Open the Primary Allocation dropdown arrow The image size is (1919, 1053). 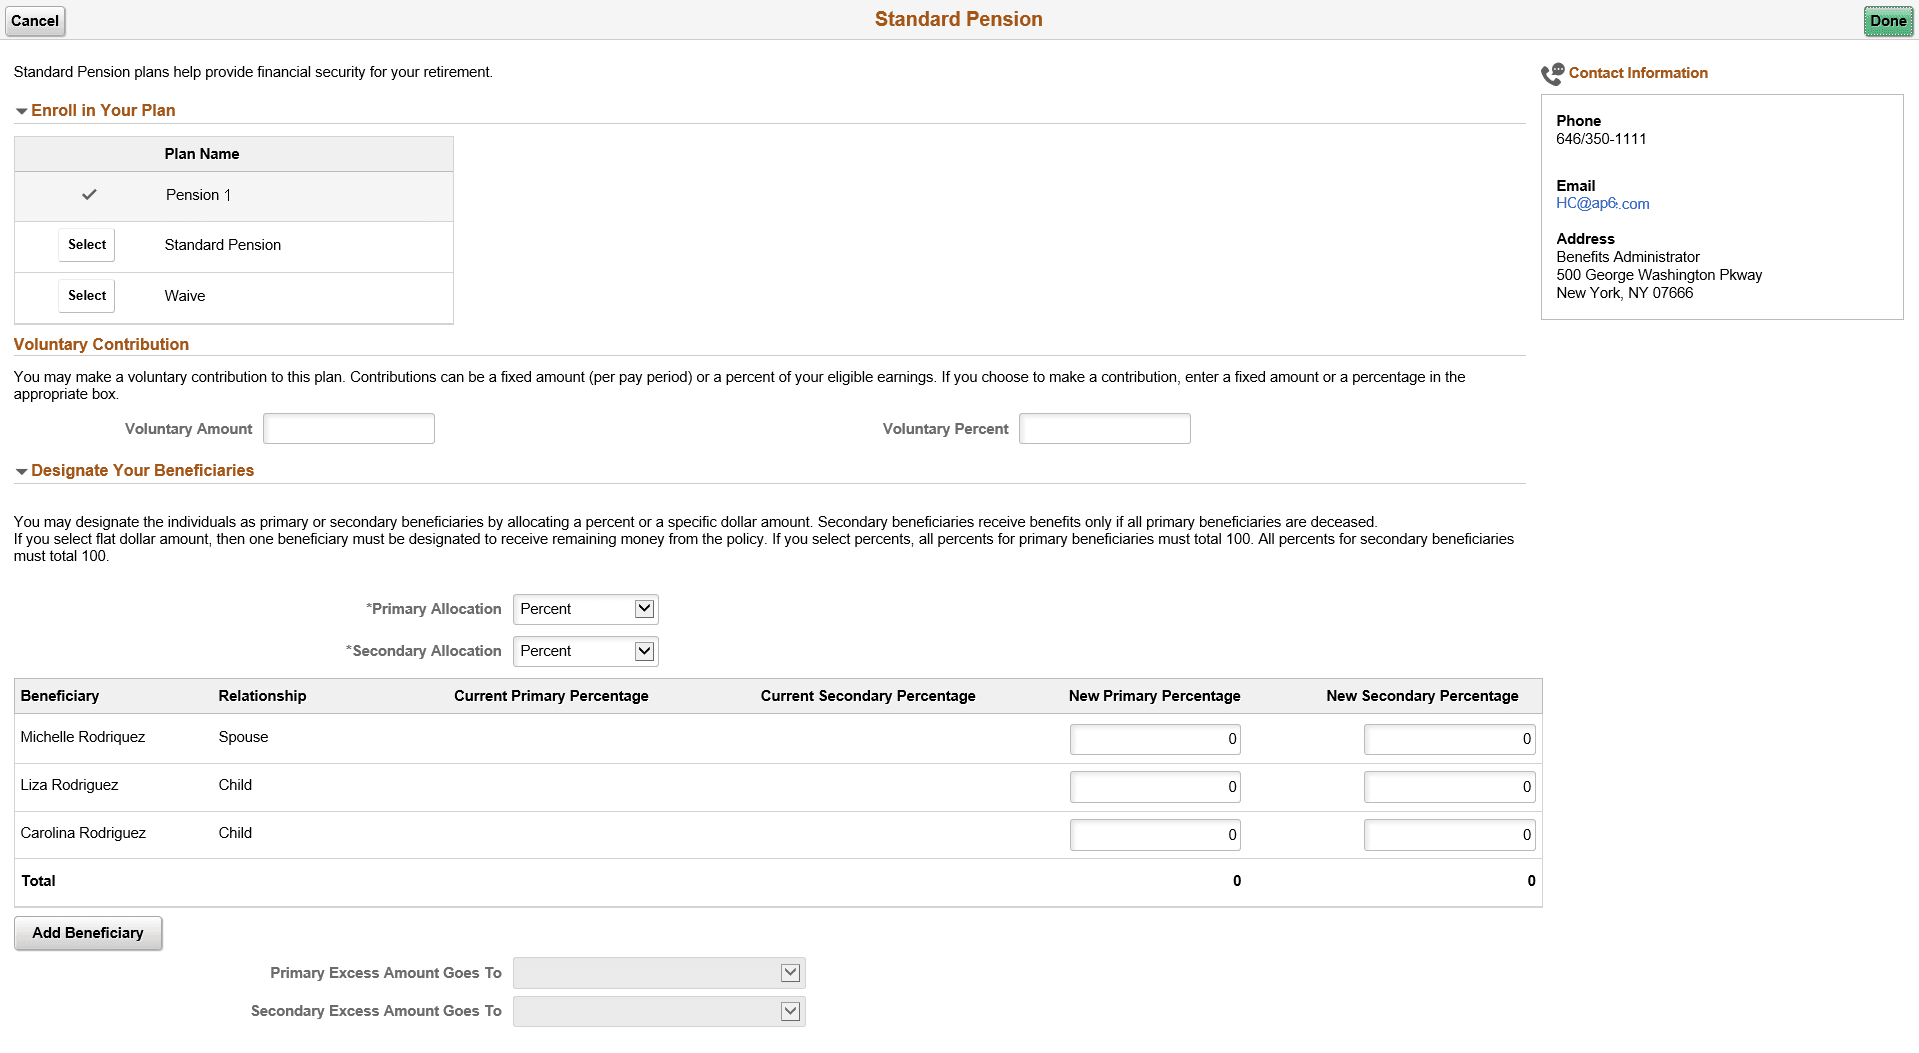click(x=645, y=609)
